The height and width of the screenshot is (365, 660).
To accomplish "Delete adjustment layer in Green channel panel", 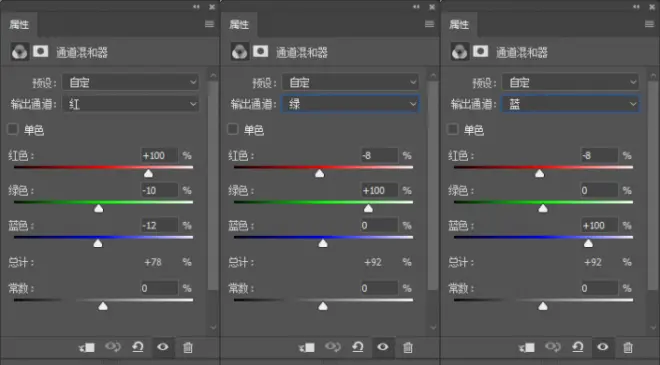I will point(408,347).
